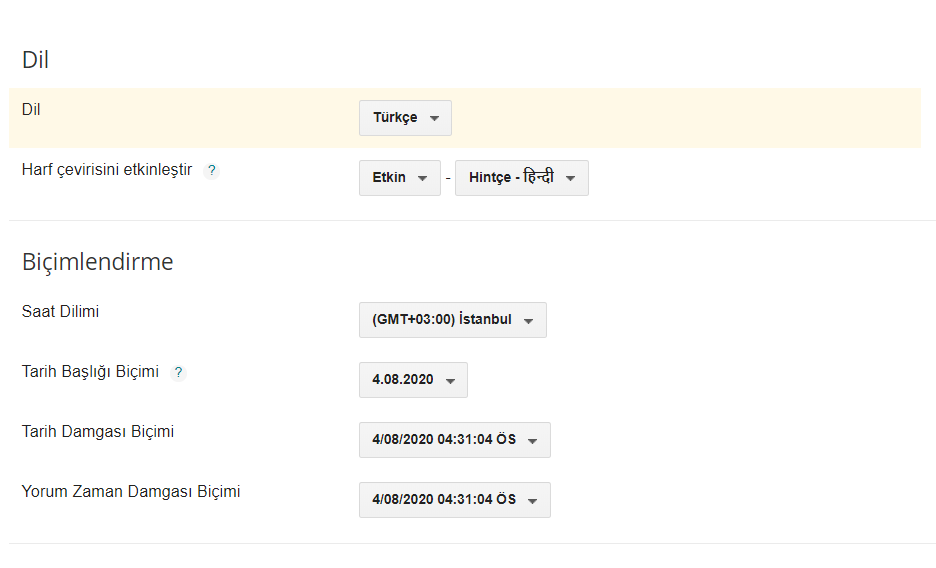Viewport: 936px width, 568px height.
Task: Open the Yorum Zaman Damgası Biçimi dropdown
Action: (455, 500)
